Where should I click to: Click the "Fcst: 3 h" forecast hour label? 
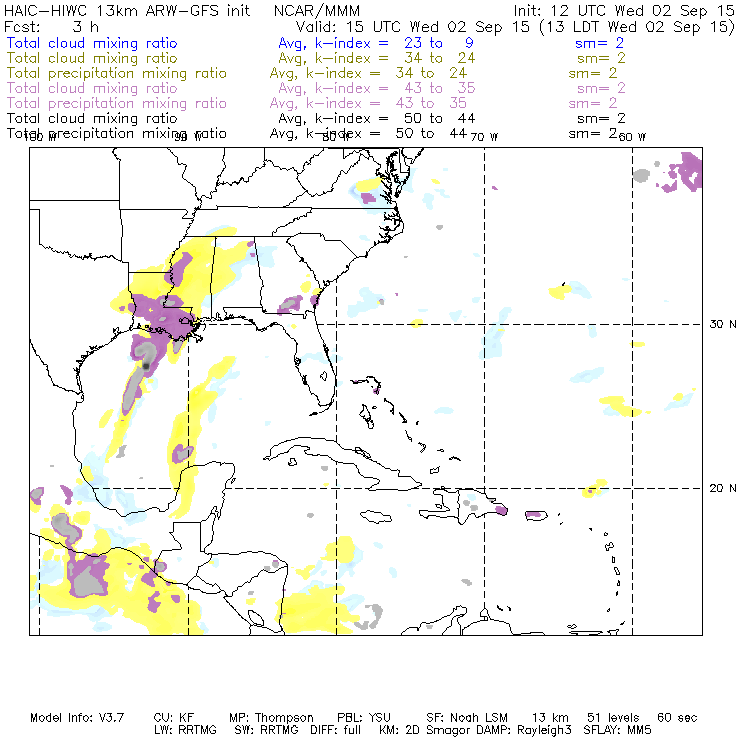coord(51,26)
